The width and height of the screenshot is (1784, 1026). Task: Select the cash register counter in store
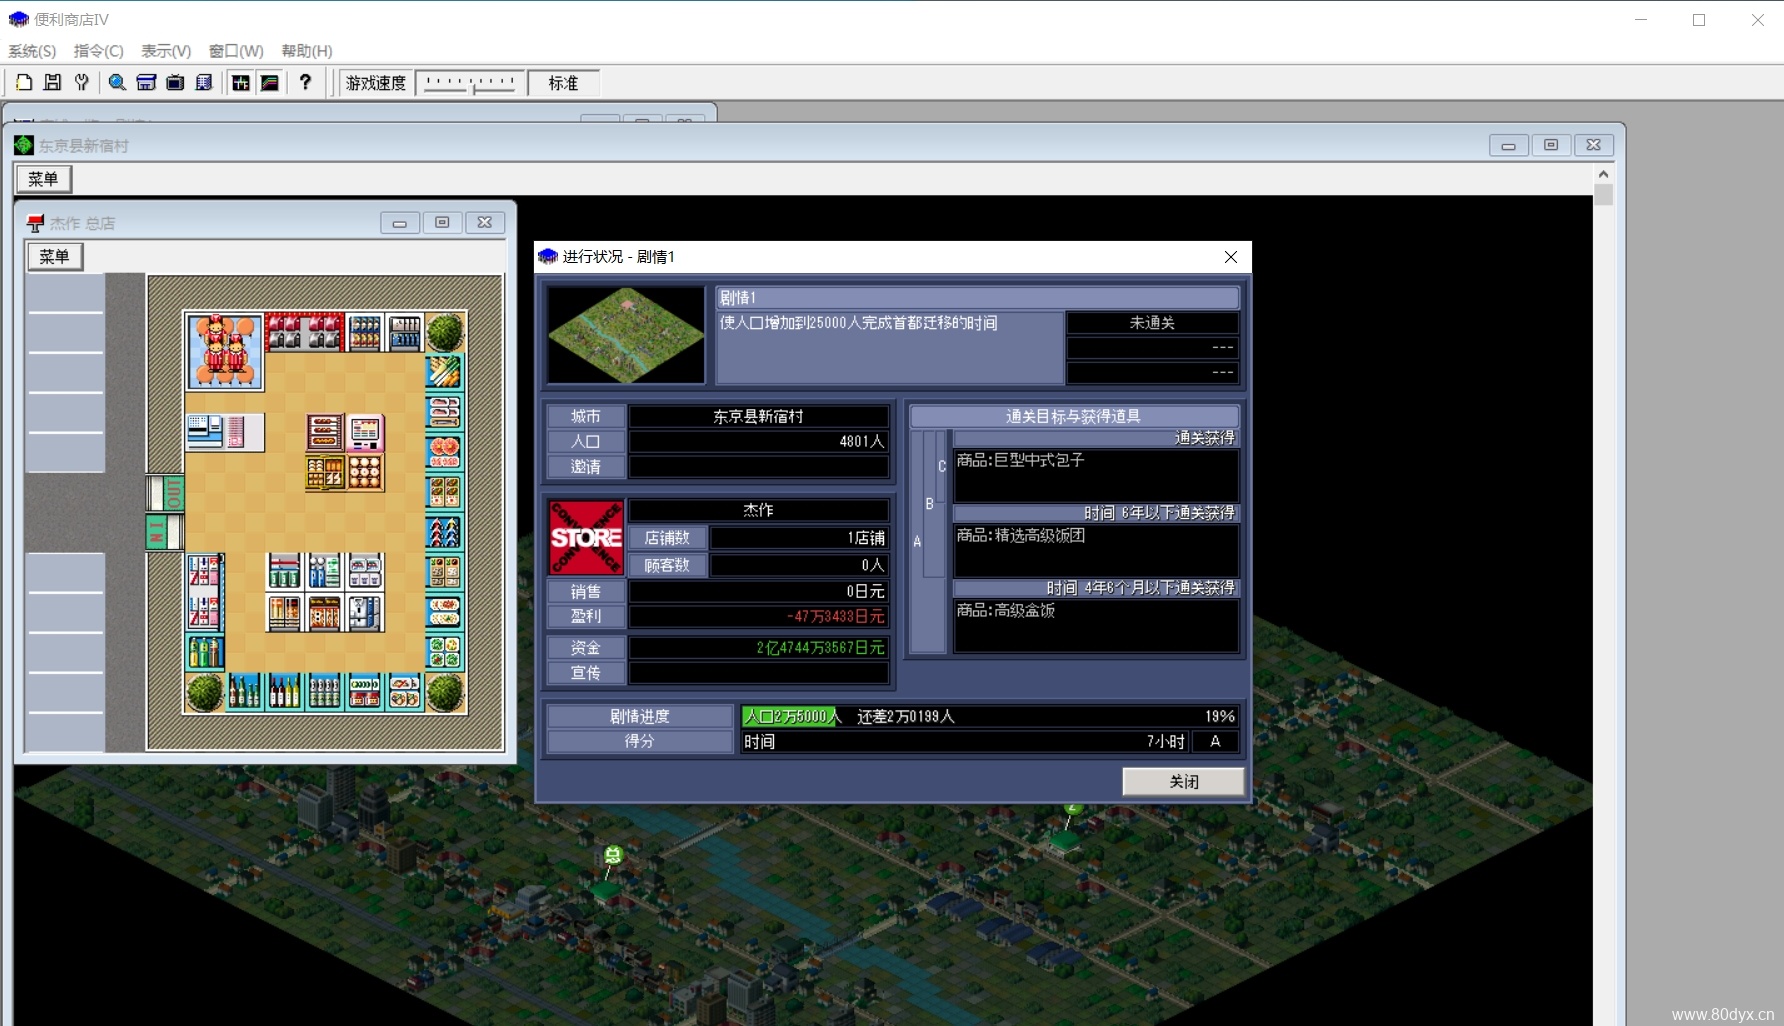pyautogui.click(x=225, y=432)
